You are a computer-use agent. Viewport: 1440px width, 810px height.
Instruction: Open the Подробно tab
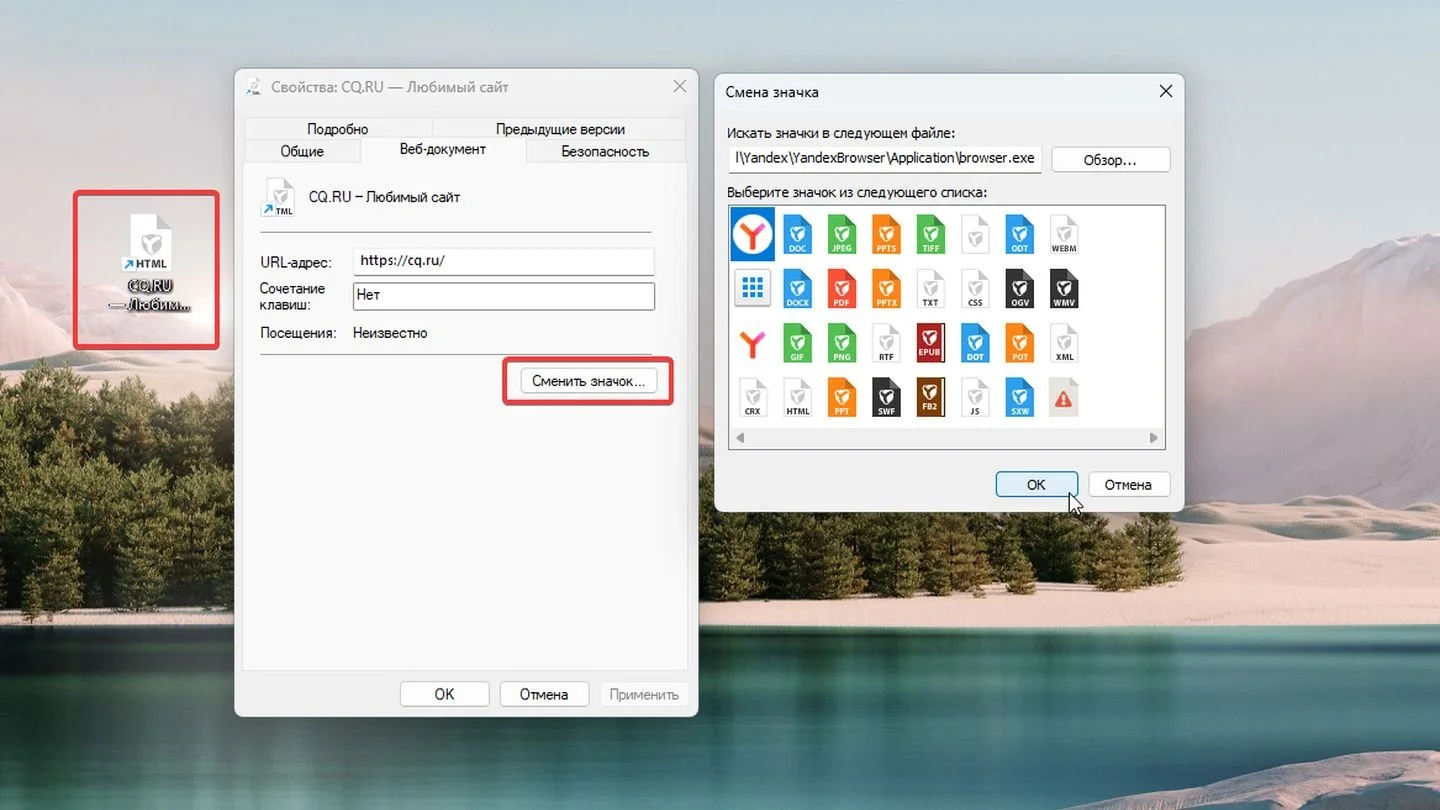tap(338, 128)
